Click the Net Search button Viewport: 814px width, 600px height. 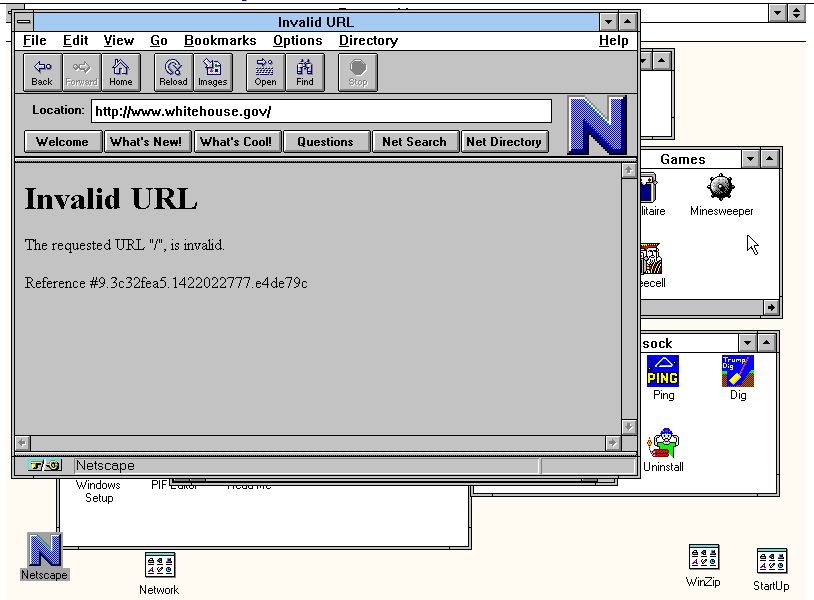pyautogui.click(x=415, y=142)
